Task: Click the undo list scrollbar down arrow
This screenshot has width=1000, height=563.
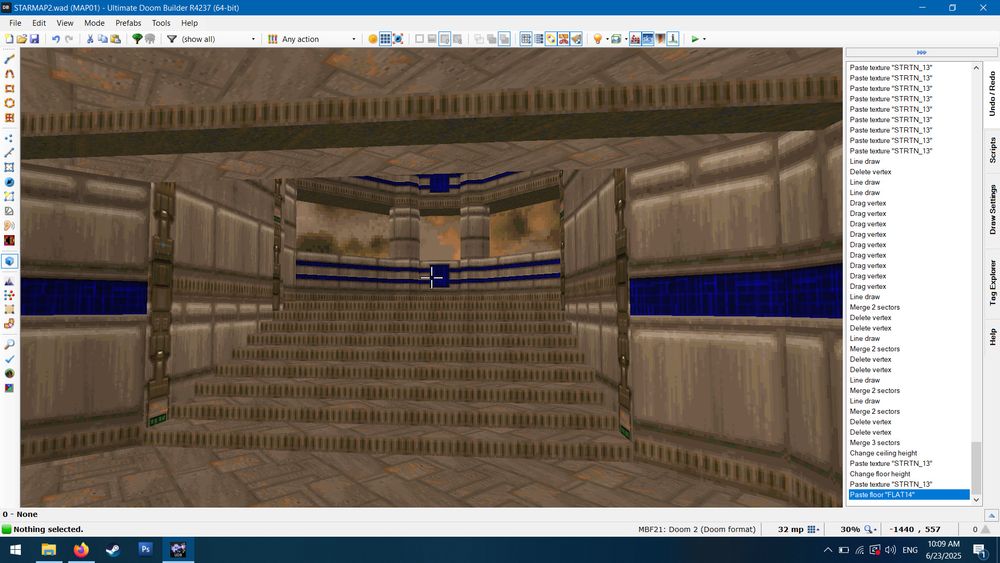Action: 976,501
